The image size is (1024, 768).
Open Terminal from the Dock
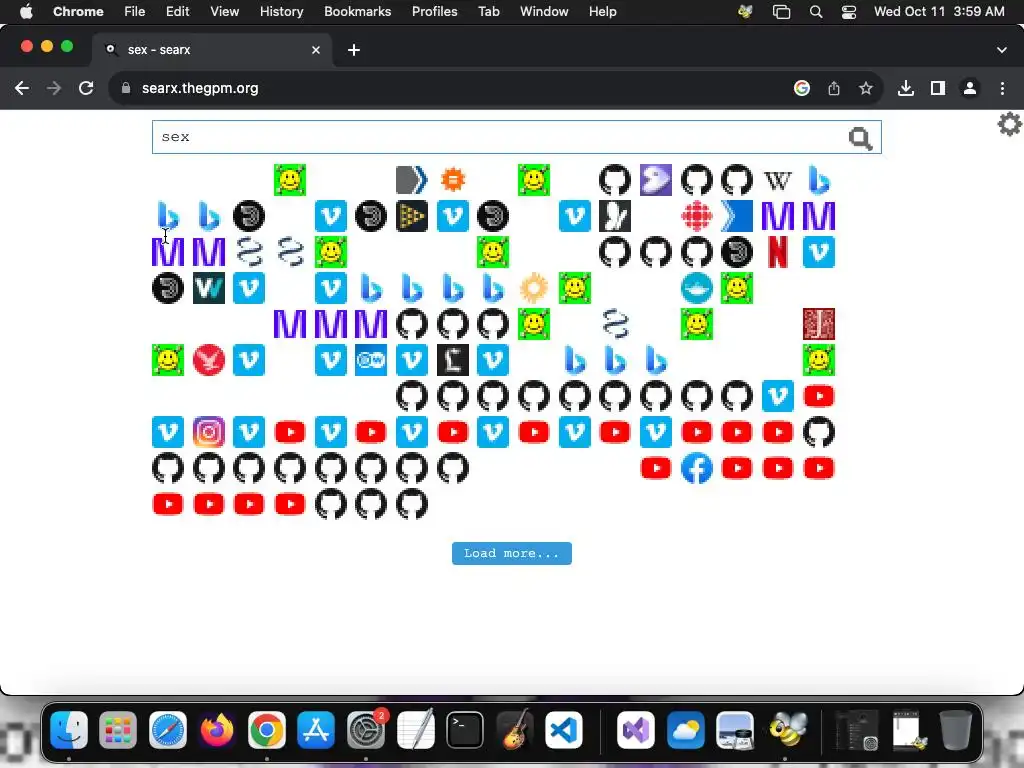[x=465, y=730]
